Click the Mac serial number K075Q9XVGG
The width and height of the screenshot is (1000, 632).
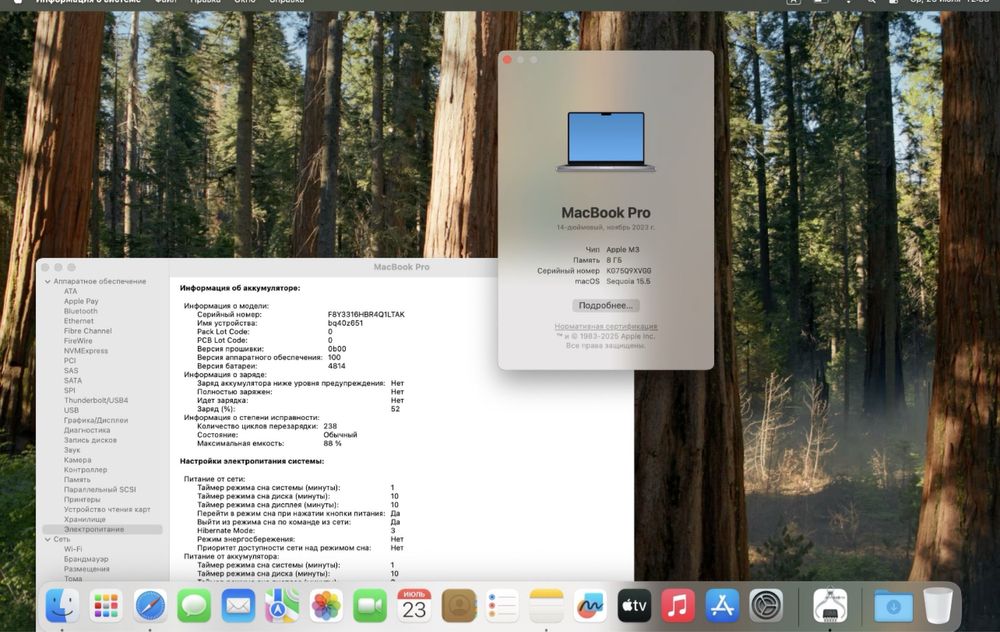(x=629, y=270)
